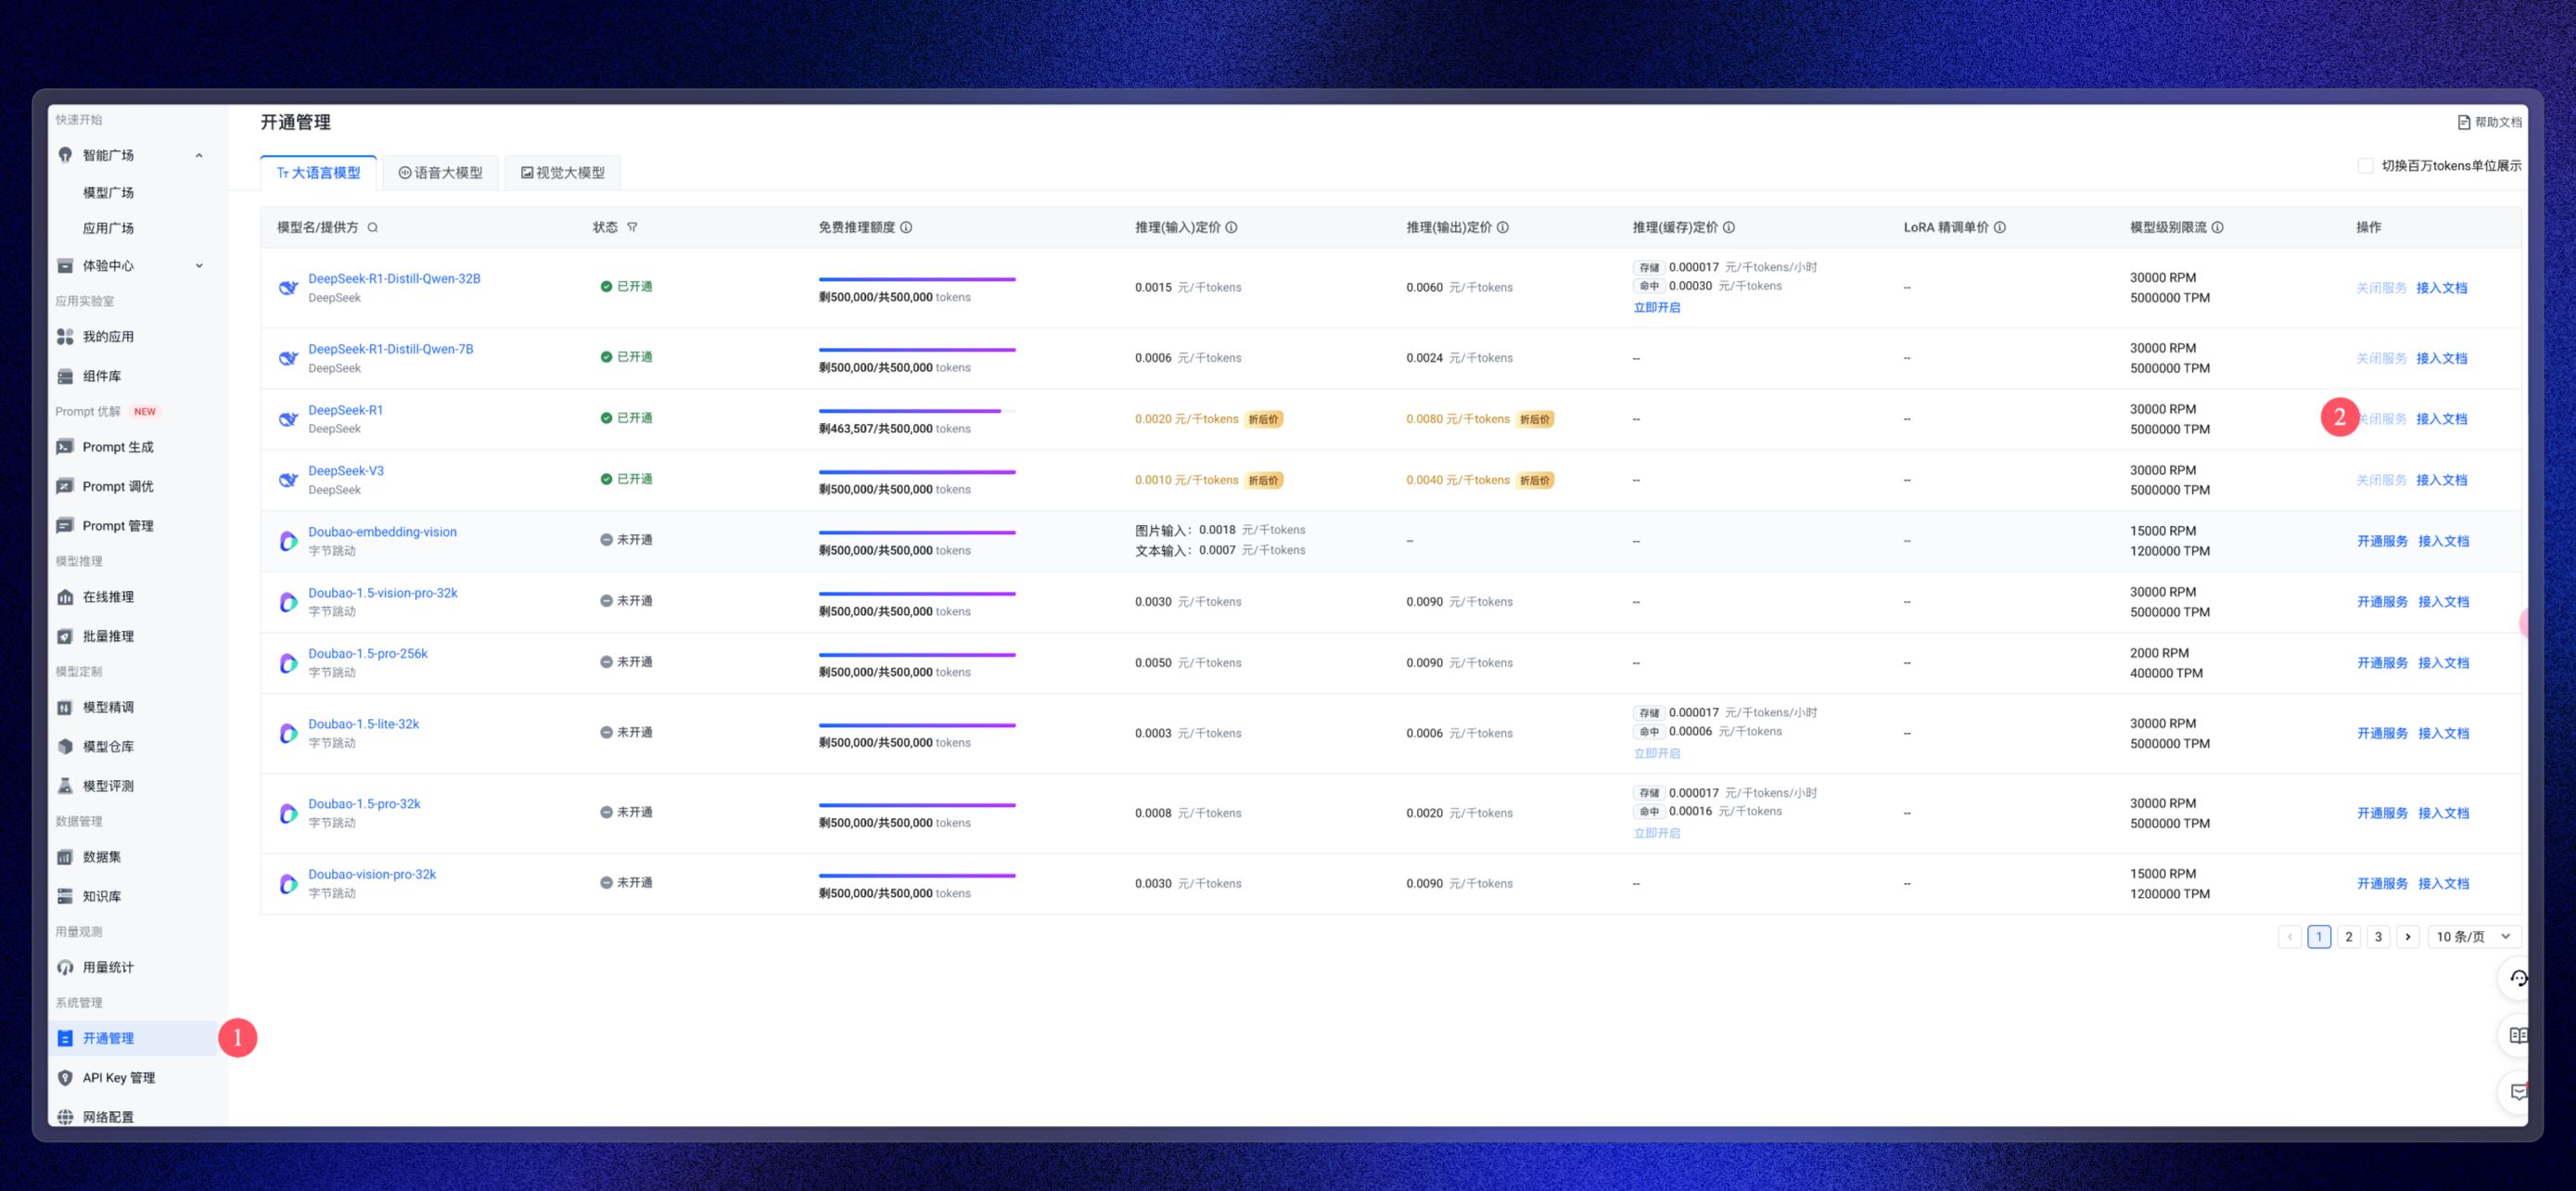This screenshot has width=2576, height=1191.
Task: Click info icon beside 免费推理额度
Action: click(x=906, y=228)
